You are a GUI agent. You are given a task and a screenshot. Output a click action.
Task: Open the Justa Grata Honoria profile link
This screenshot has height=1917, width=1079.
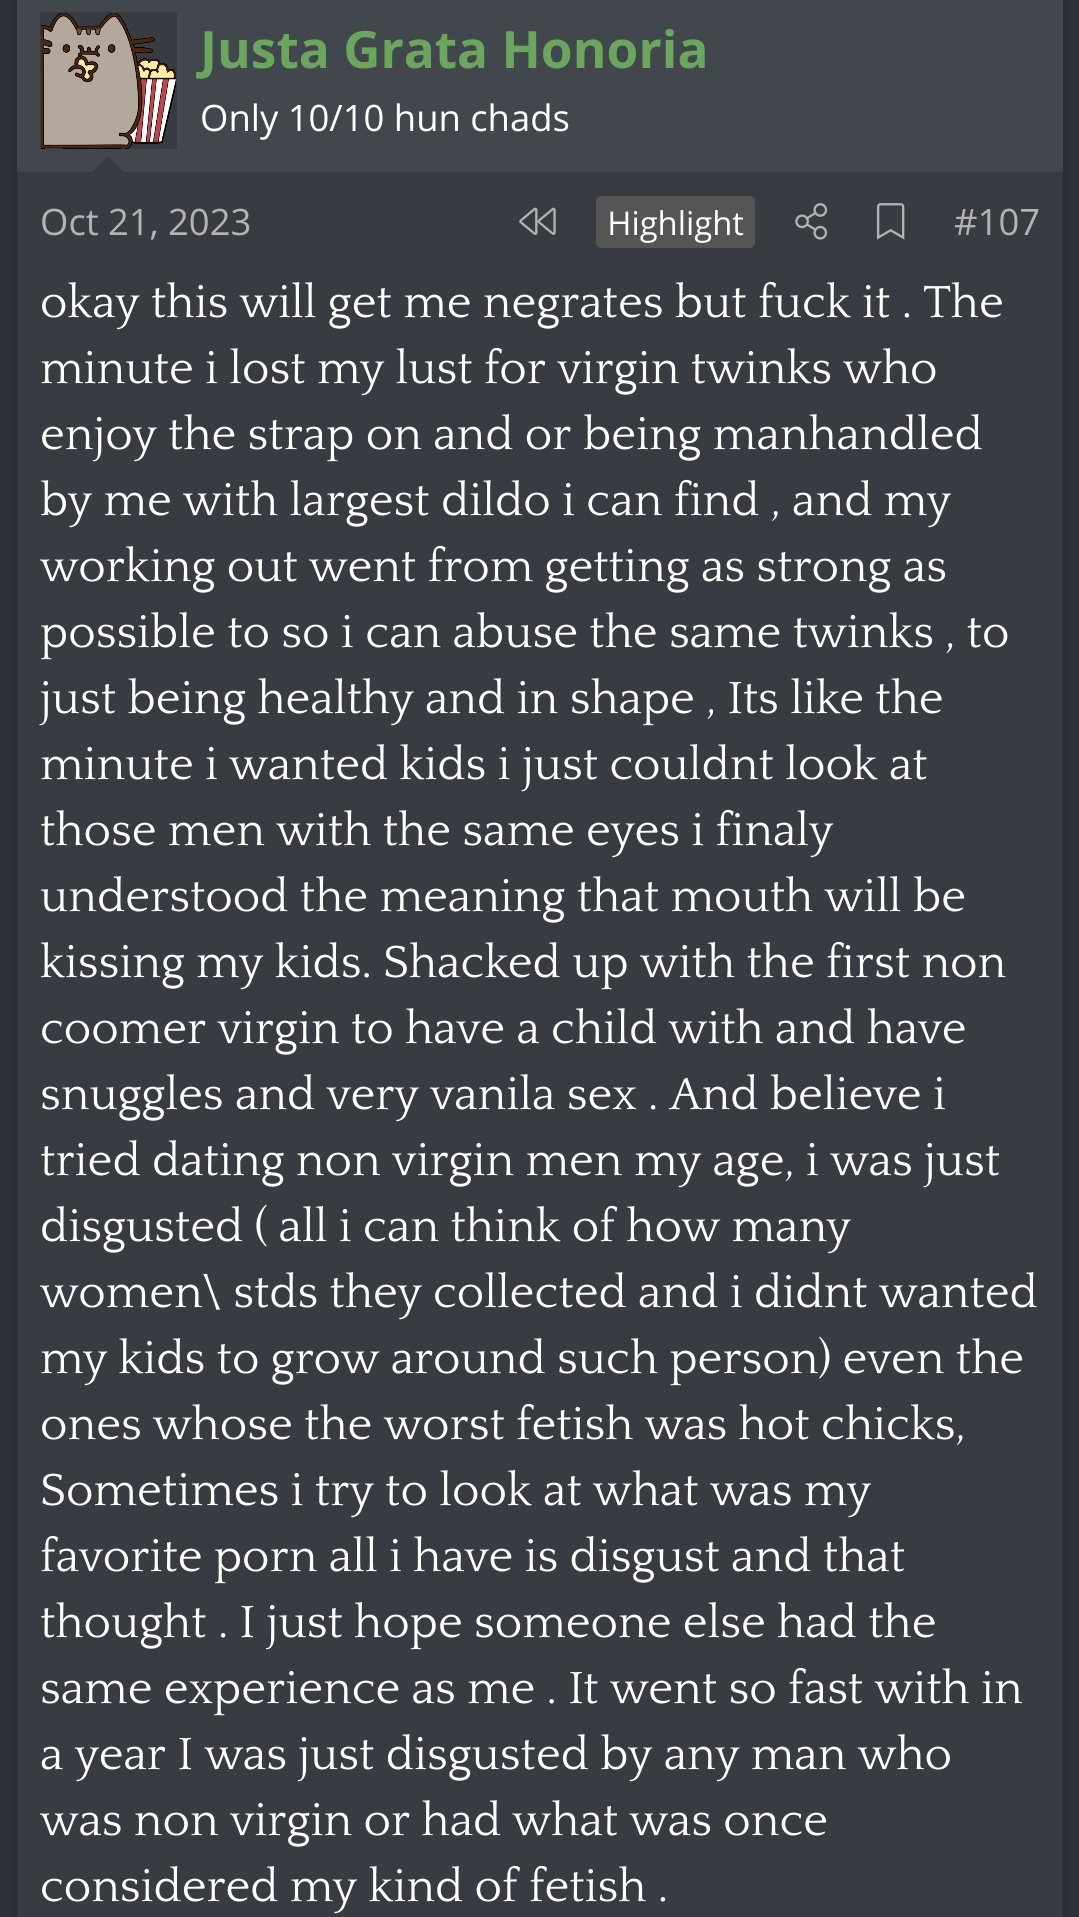click(x=453, y=50)
